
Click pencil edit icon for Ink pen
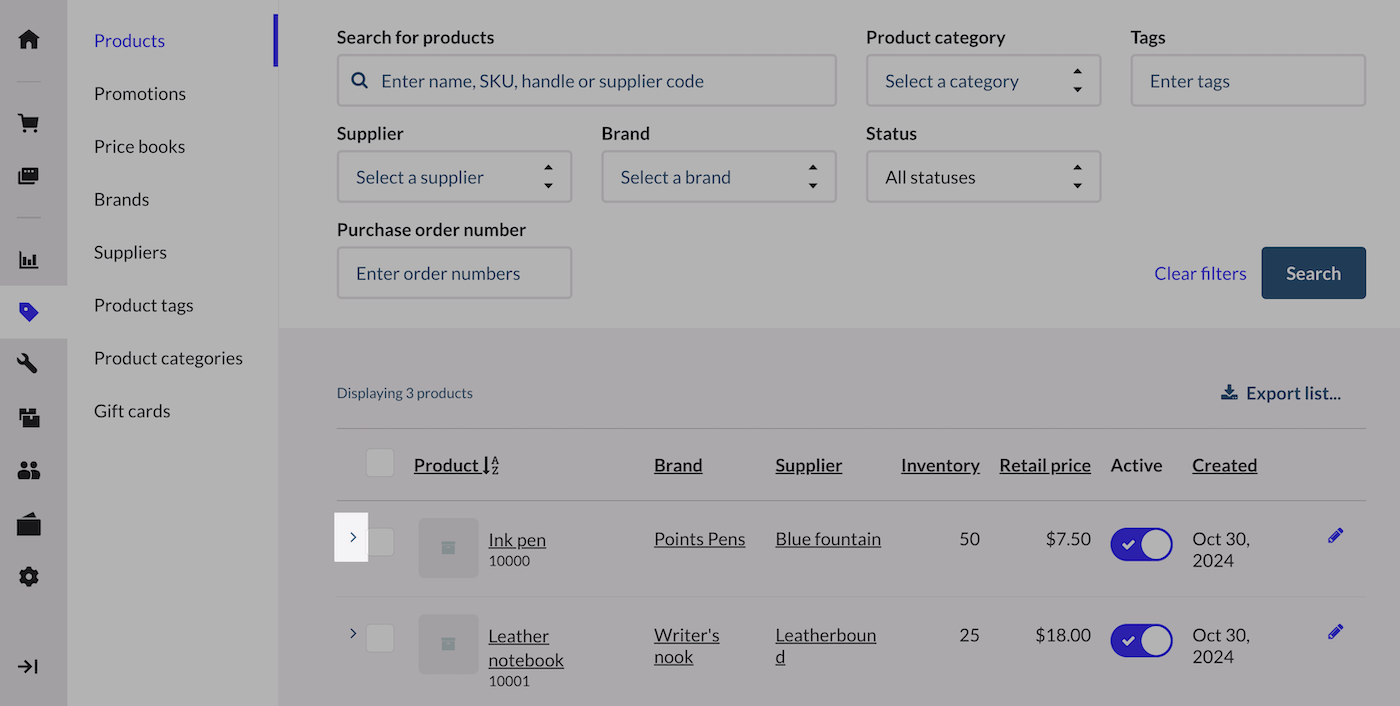pyautogui.click(x=1335, y=536)
